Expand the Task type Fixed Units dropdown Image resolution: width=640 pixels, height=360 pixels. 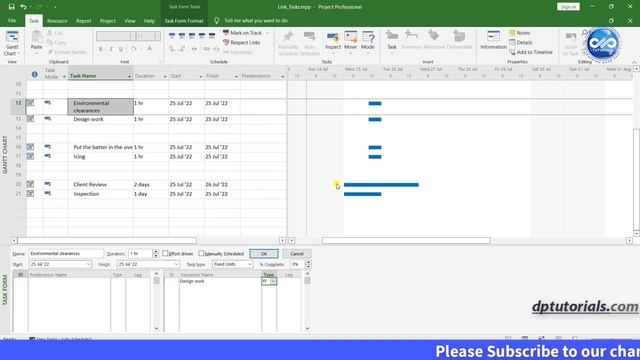[x=249, y=264]
